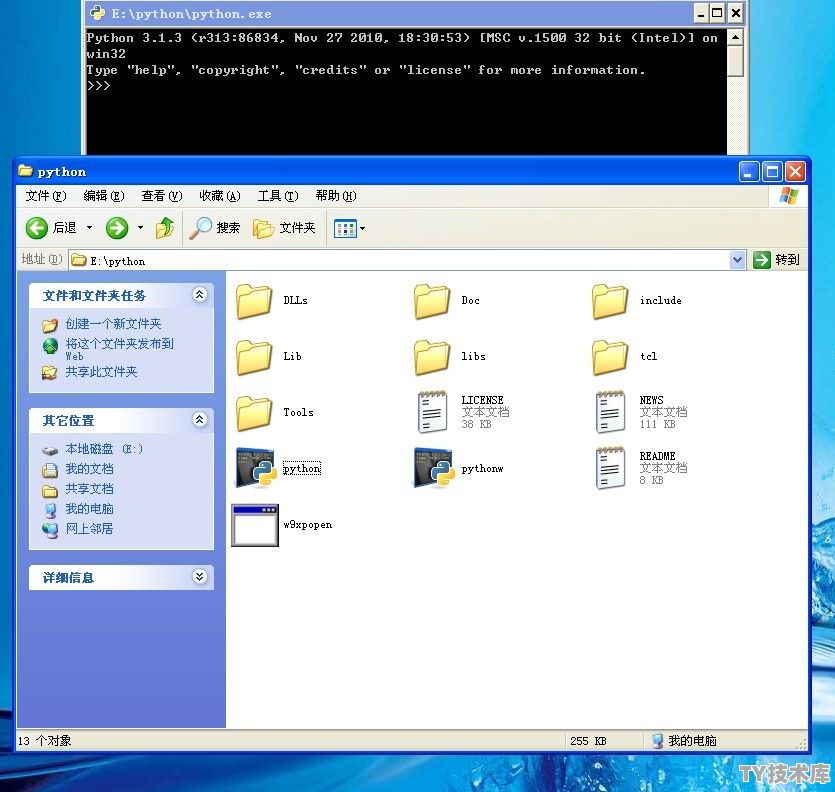Viewport: 835px width, 792px height.
Task: Click 创建一个新文件夹 link
Action: 113,324
